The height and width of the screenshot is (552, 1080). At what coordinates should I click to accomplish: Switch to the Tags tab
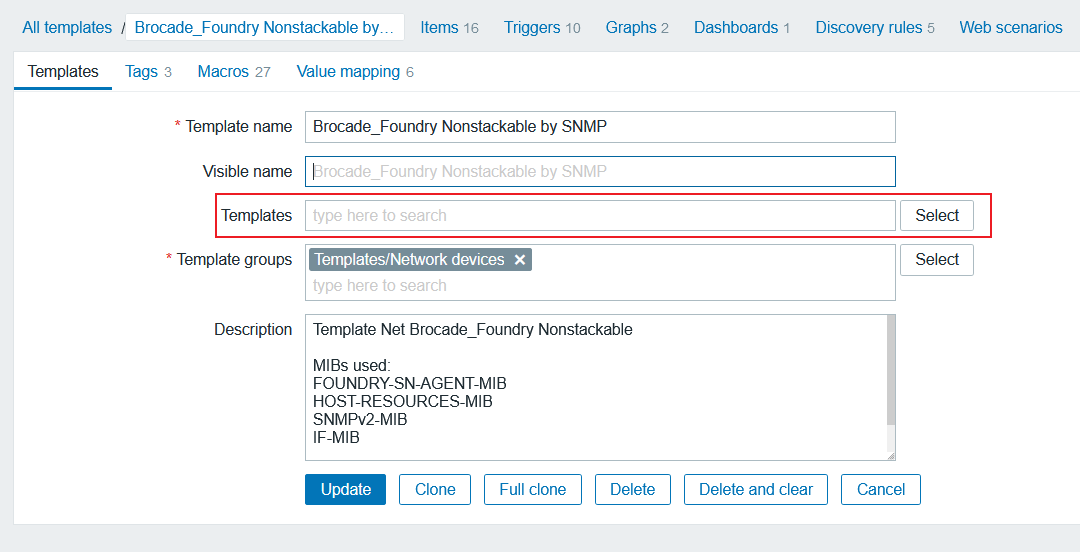click(148, 72)
